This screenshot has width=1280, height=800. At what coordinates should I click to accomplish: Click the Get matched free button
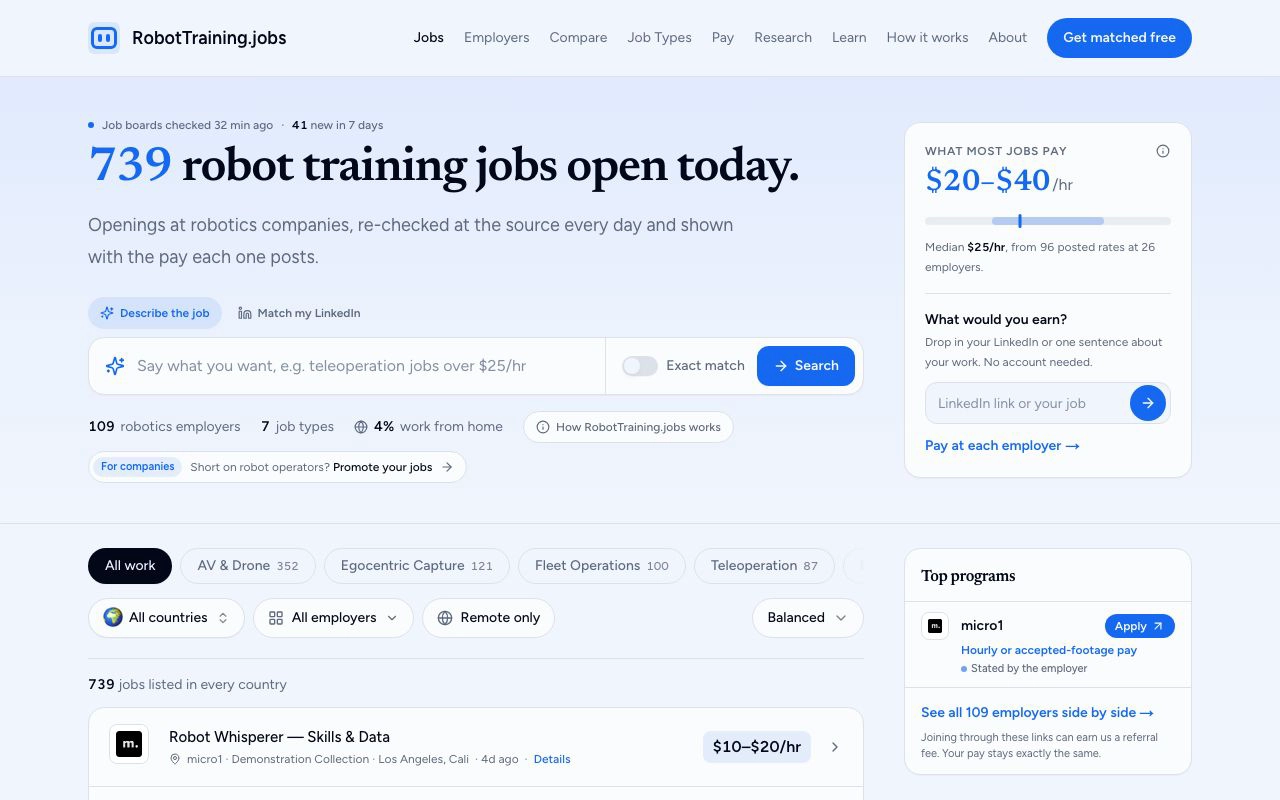click(1119, 38)
